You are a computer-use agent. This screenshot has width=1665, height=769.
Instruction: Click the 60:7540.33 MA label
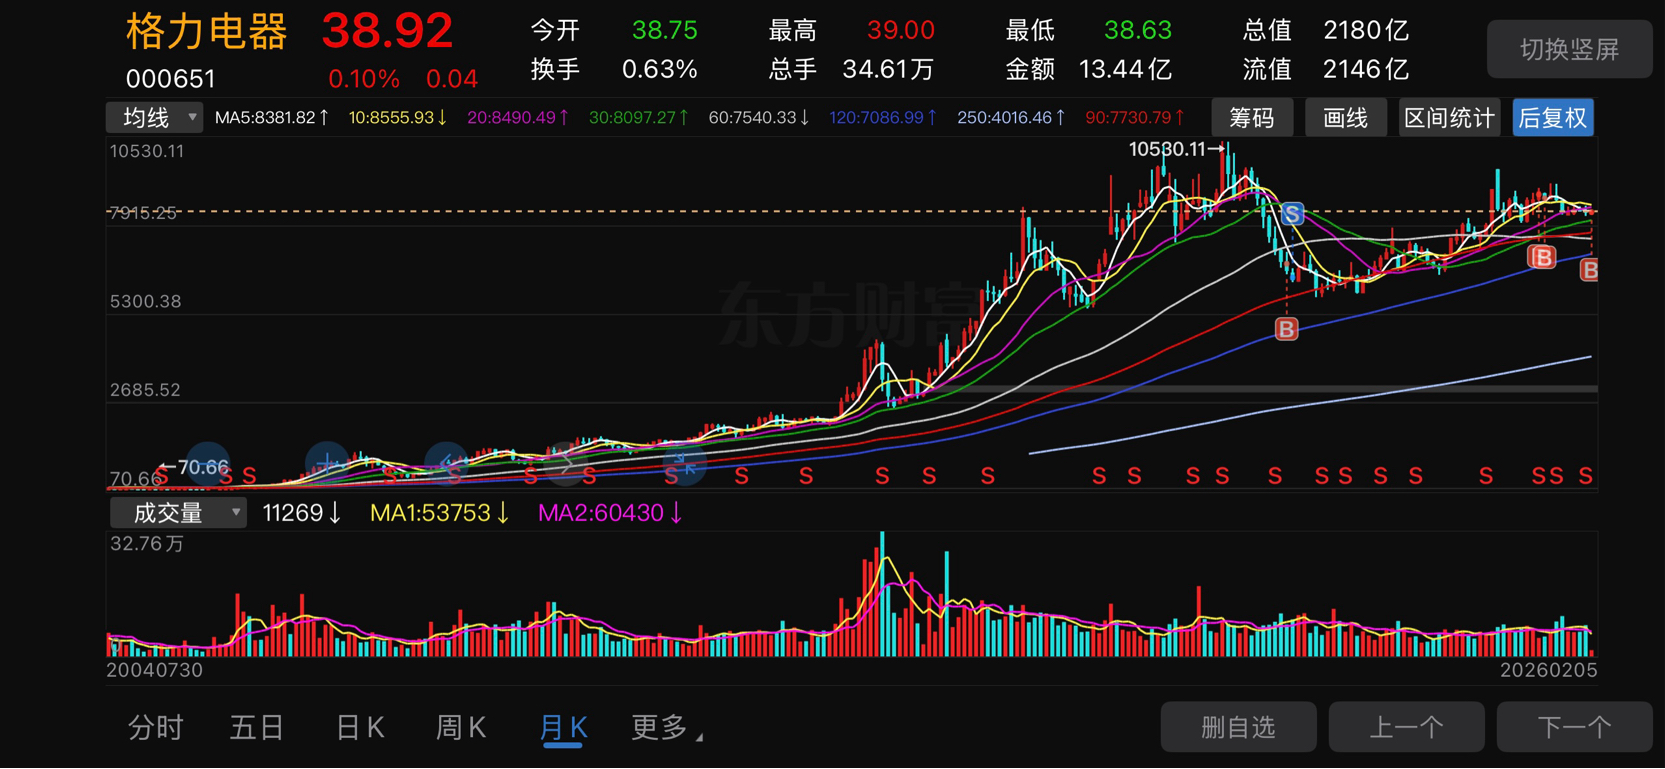click(759, 118)
